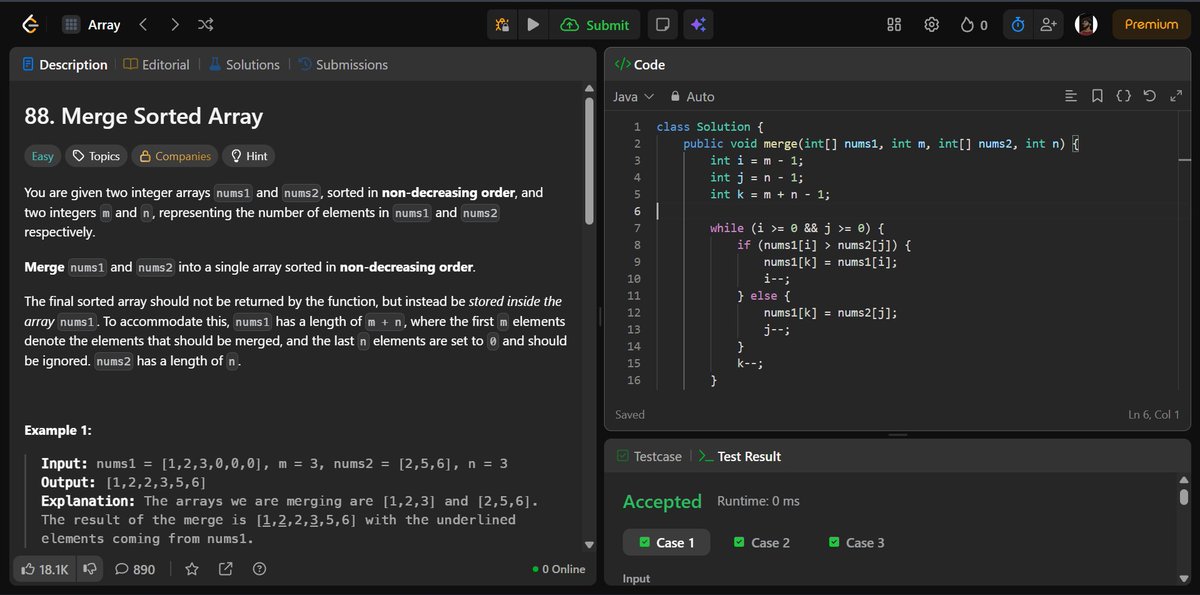Change panel layout with the grid icon

[893, 24]
